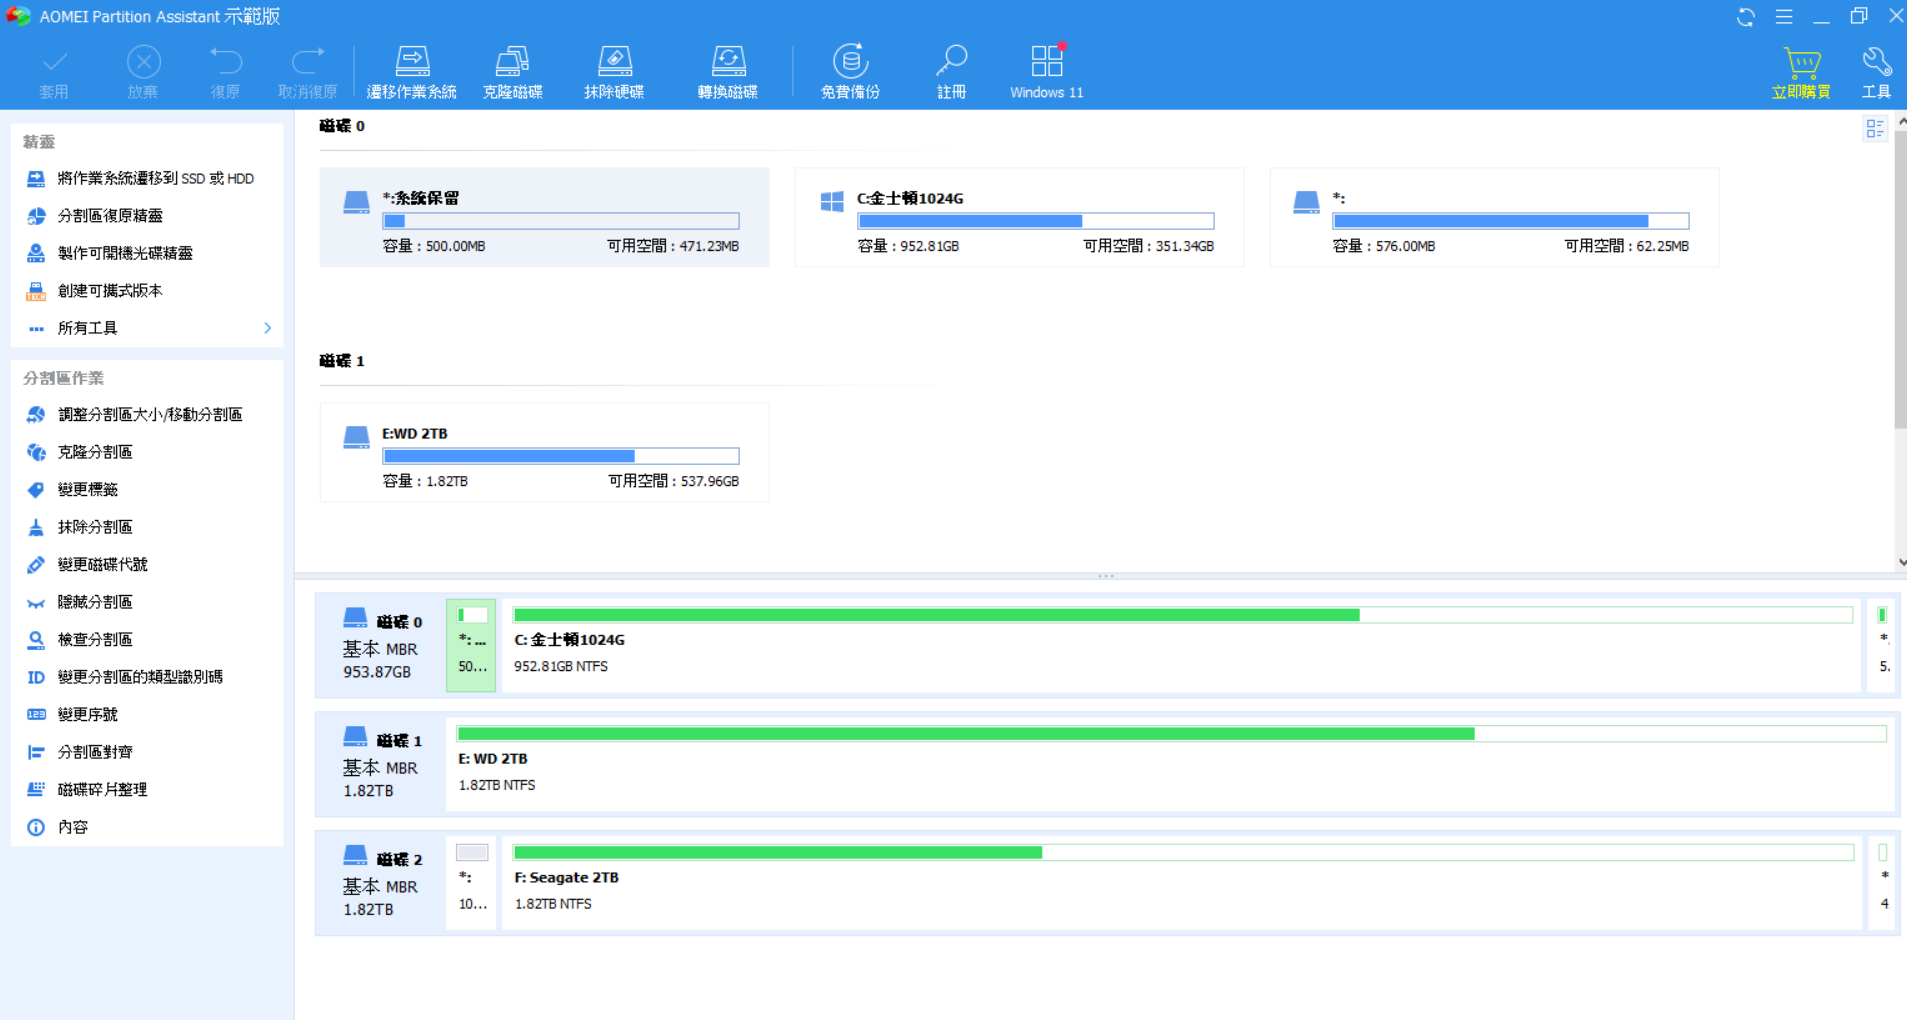Viewport: 1907px width, 1020px height.
Task: Select 磁碟 0 header in disk map
Action: click(381, 645)
